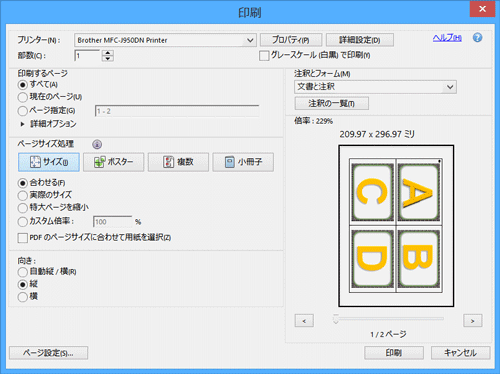Viewport: 500px width, 374px height.
Task: Open ページ設定 page setup button
Action: [x=49, y=353]
